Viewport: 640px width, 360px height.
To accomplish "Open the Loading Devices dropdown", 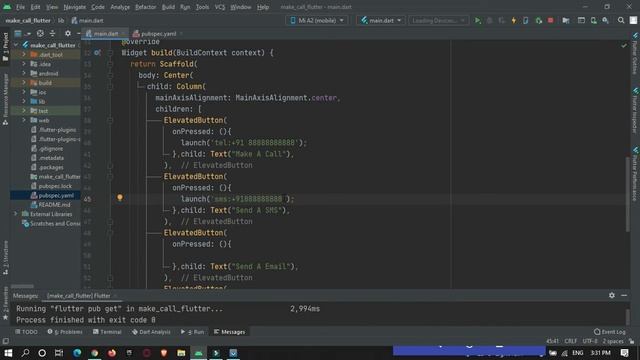I will 438,20.
